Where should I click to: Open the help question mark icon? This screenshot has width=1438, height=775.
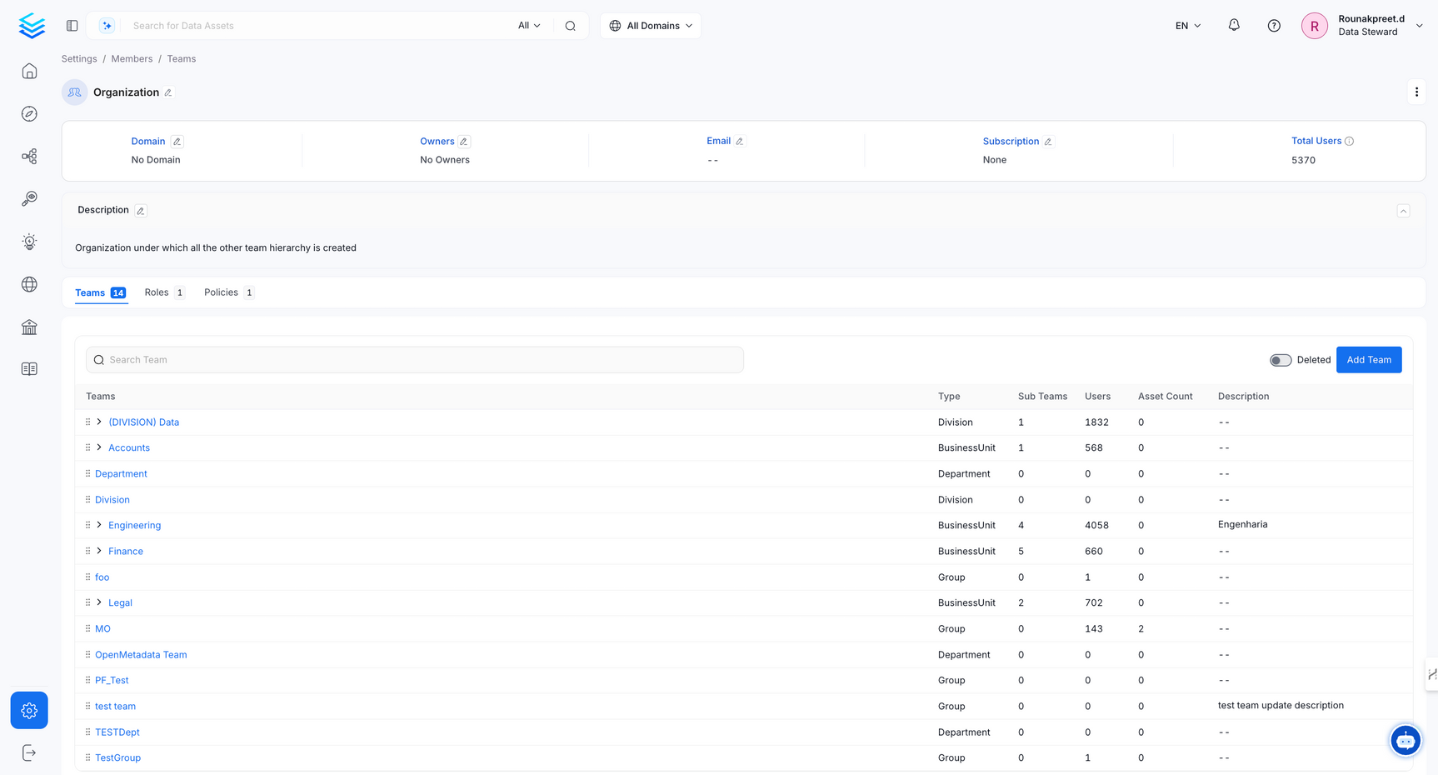(1274, 26)
